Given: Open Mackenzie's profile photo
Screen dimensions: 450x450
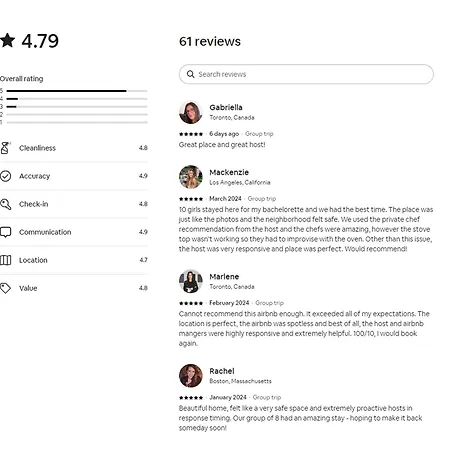Looking at the screenshot, I should pyautogui.click(x=191, y=177).
